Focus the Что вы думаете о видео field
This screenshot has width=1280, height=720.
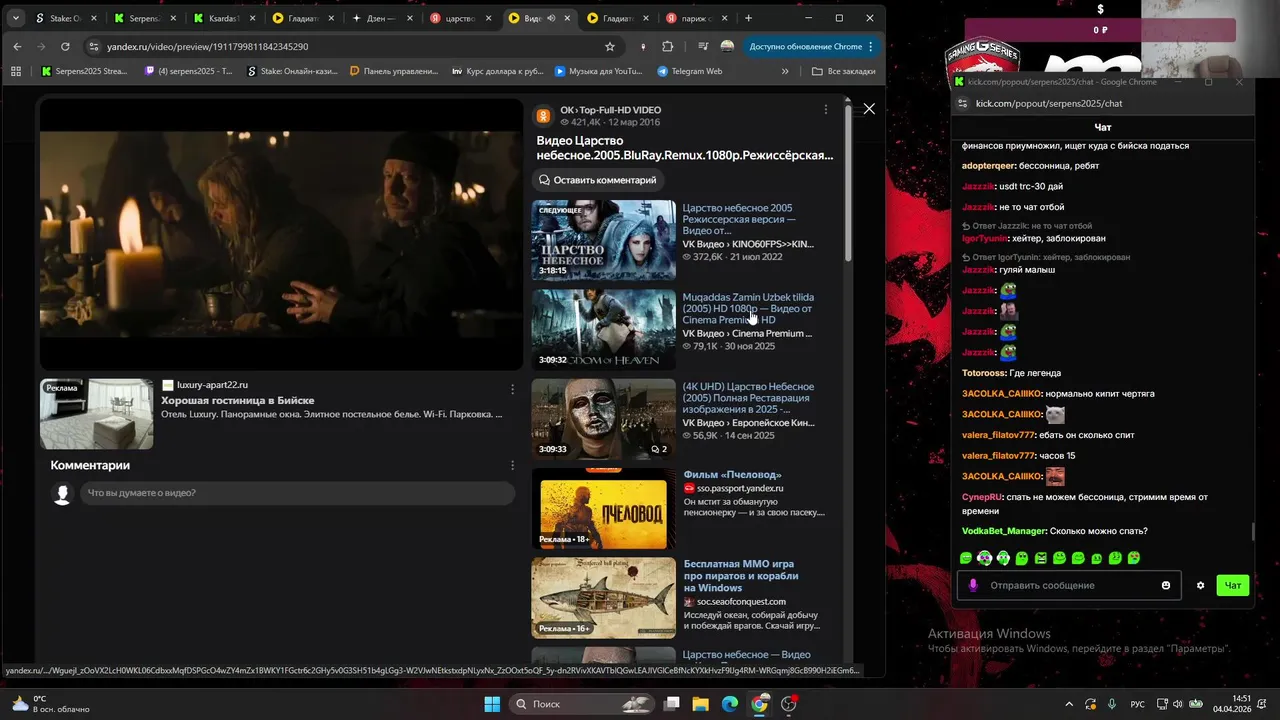(x=298, y=493)
